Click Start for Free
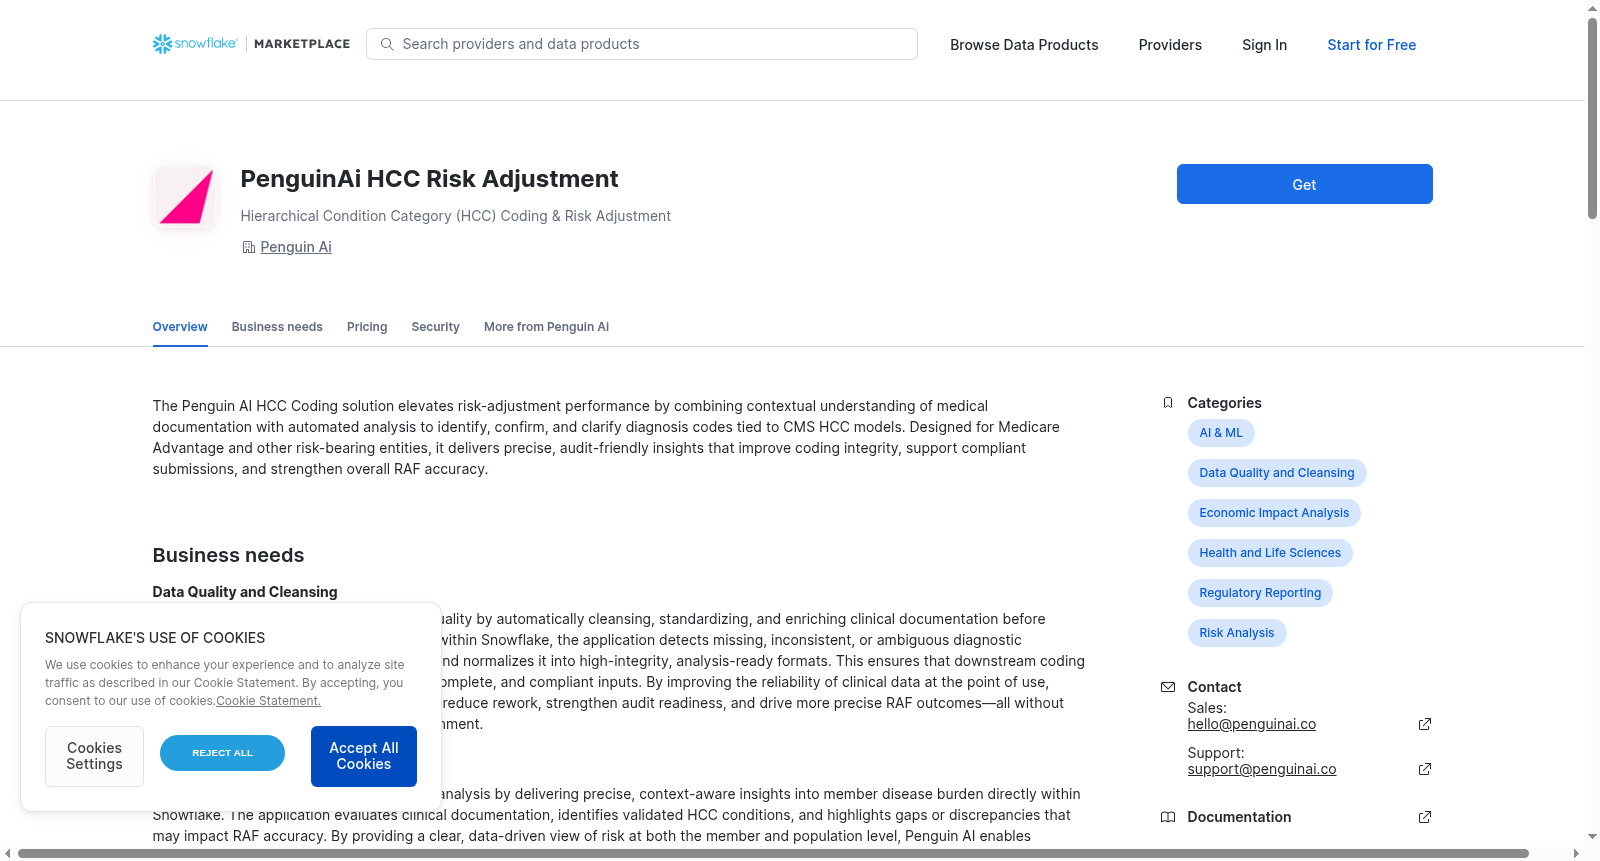Viewport: 1600px width, 861px height. click(1372, 45)
